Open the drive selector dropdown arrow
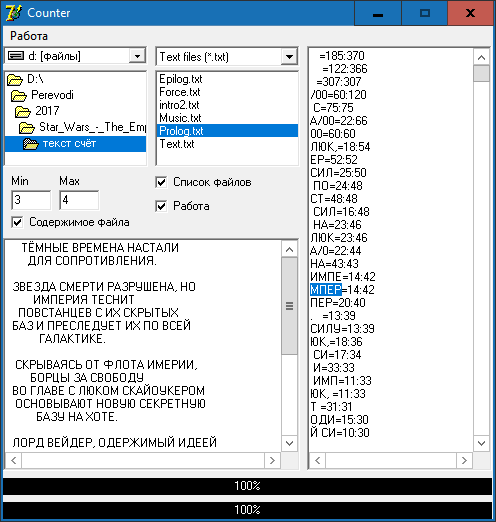This screenshot has height=522, width=496. click(137, 56)
